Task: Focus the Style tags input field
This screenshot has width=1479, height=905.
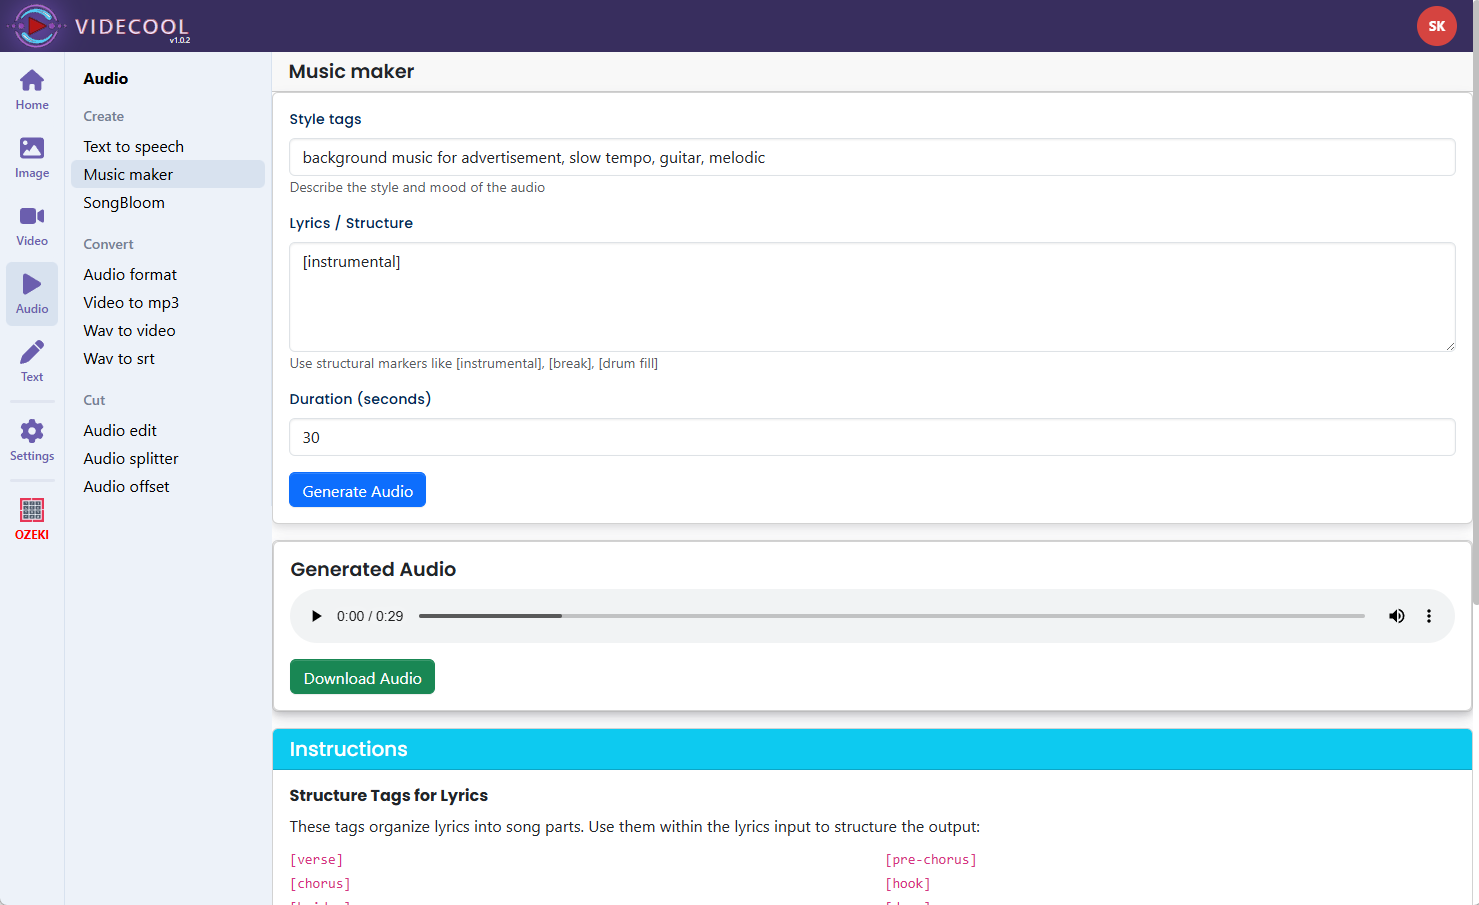Action: tap(871, 158)
